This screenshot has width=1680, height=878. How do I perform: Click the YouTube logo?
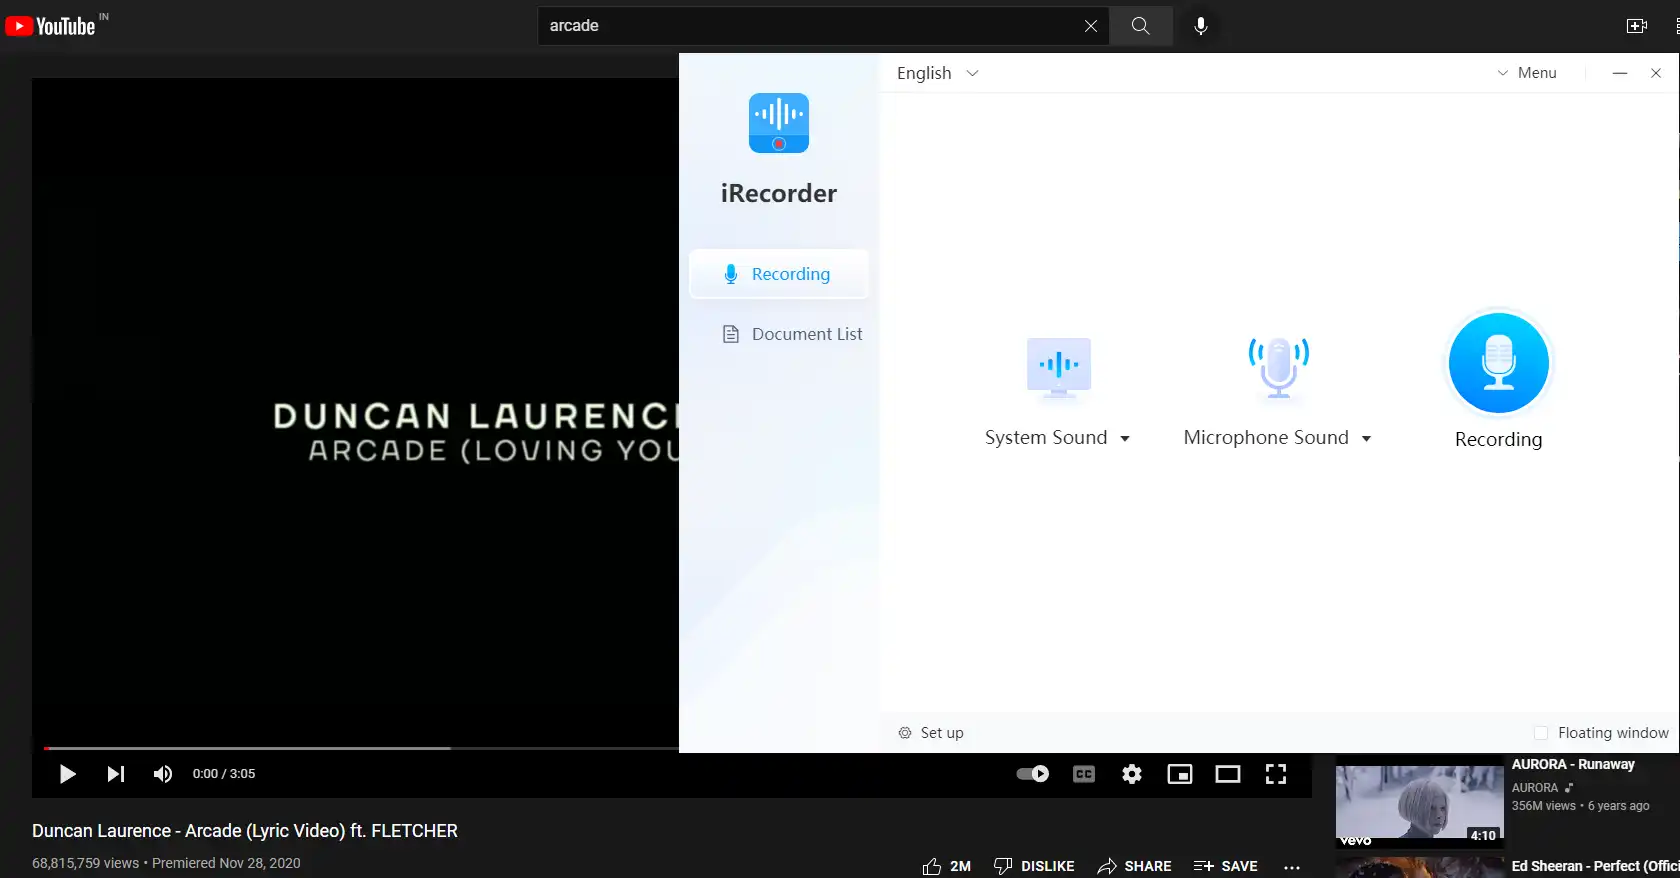tap(50, 26)
